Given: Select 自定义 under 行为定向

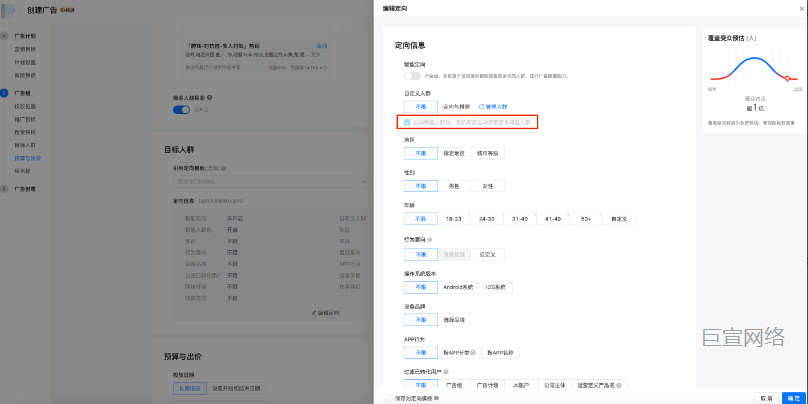Looking at the screenshot, I should tap(487, 255).
